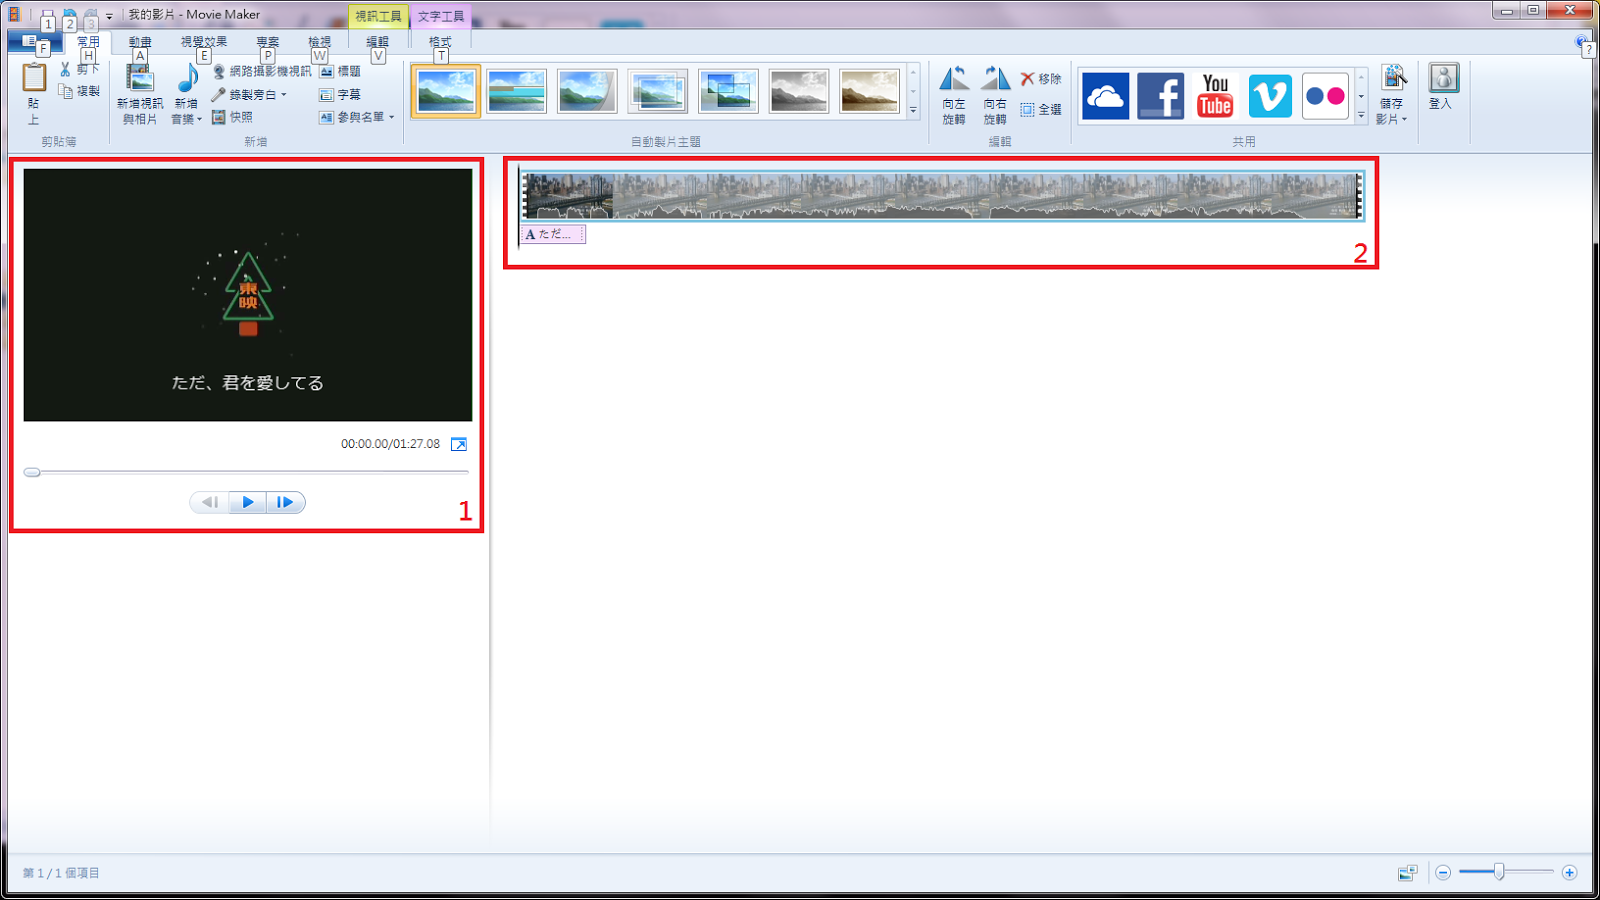Add videos and photos (新增視訊與相片)

[140, 95]
